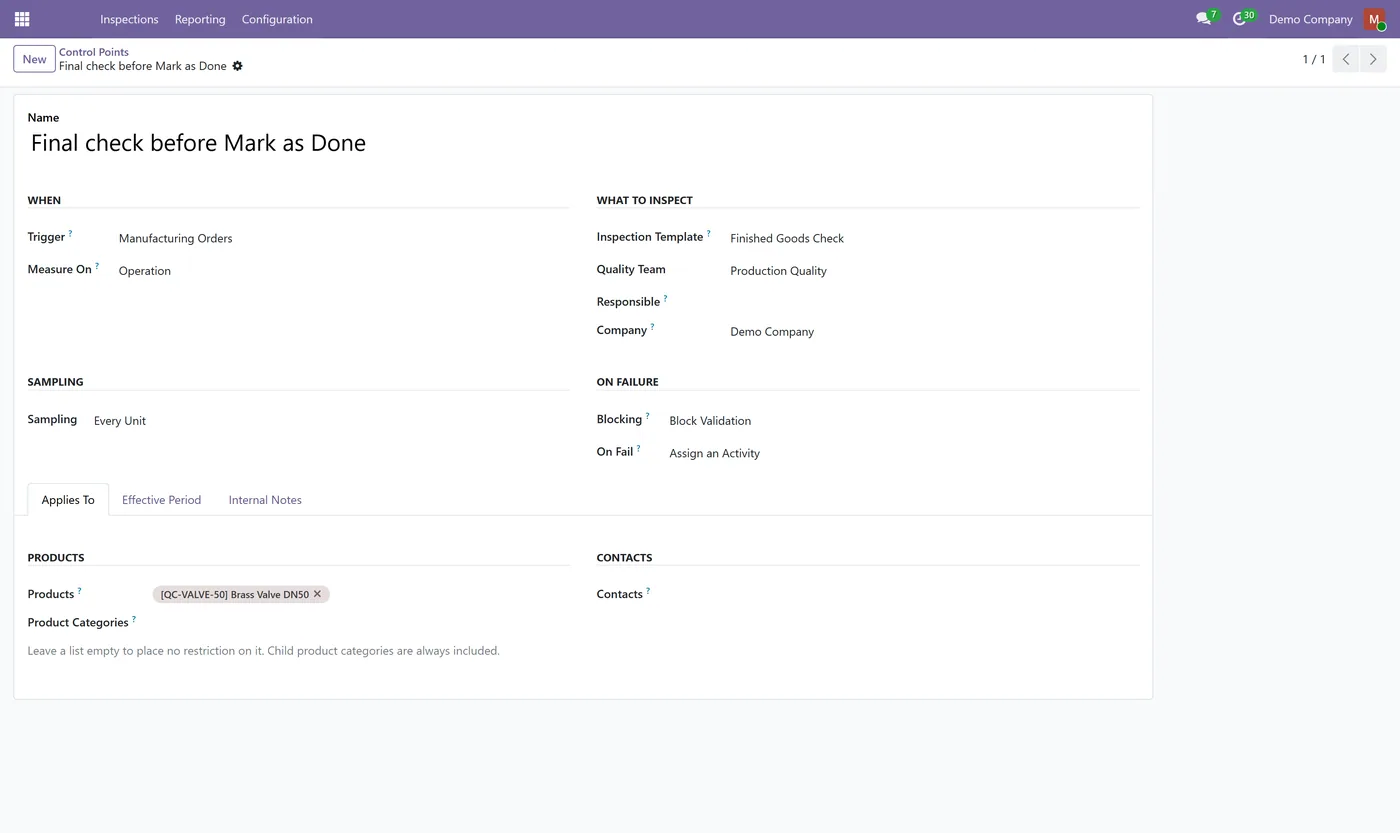Viewport: 1400px width, 833px height.
Task: Open the Company field showing Demo Company
Action: click(x=934, y=332)
